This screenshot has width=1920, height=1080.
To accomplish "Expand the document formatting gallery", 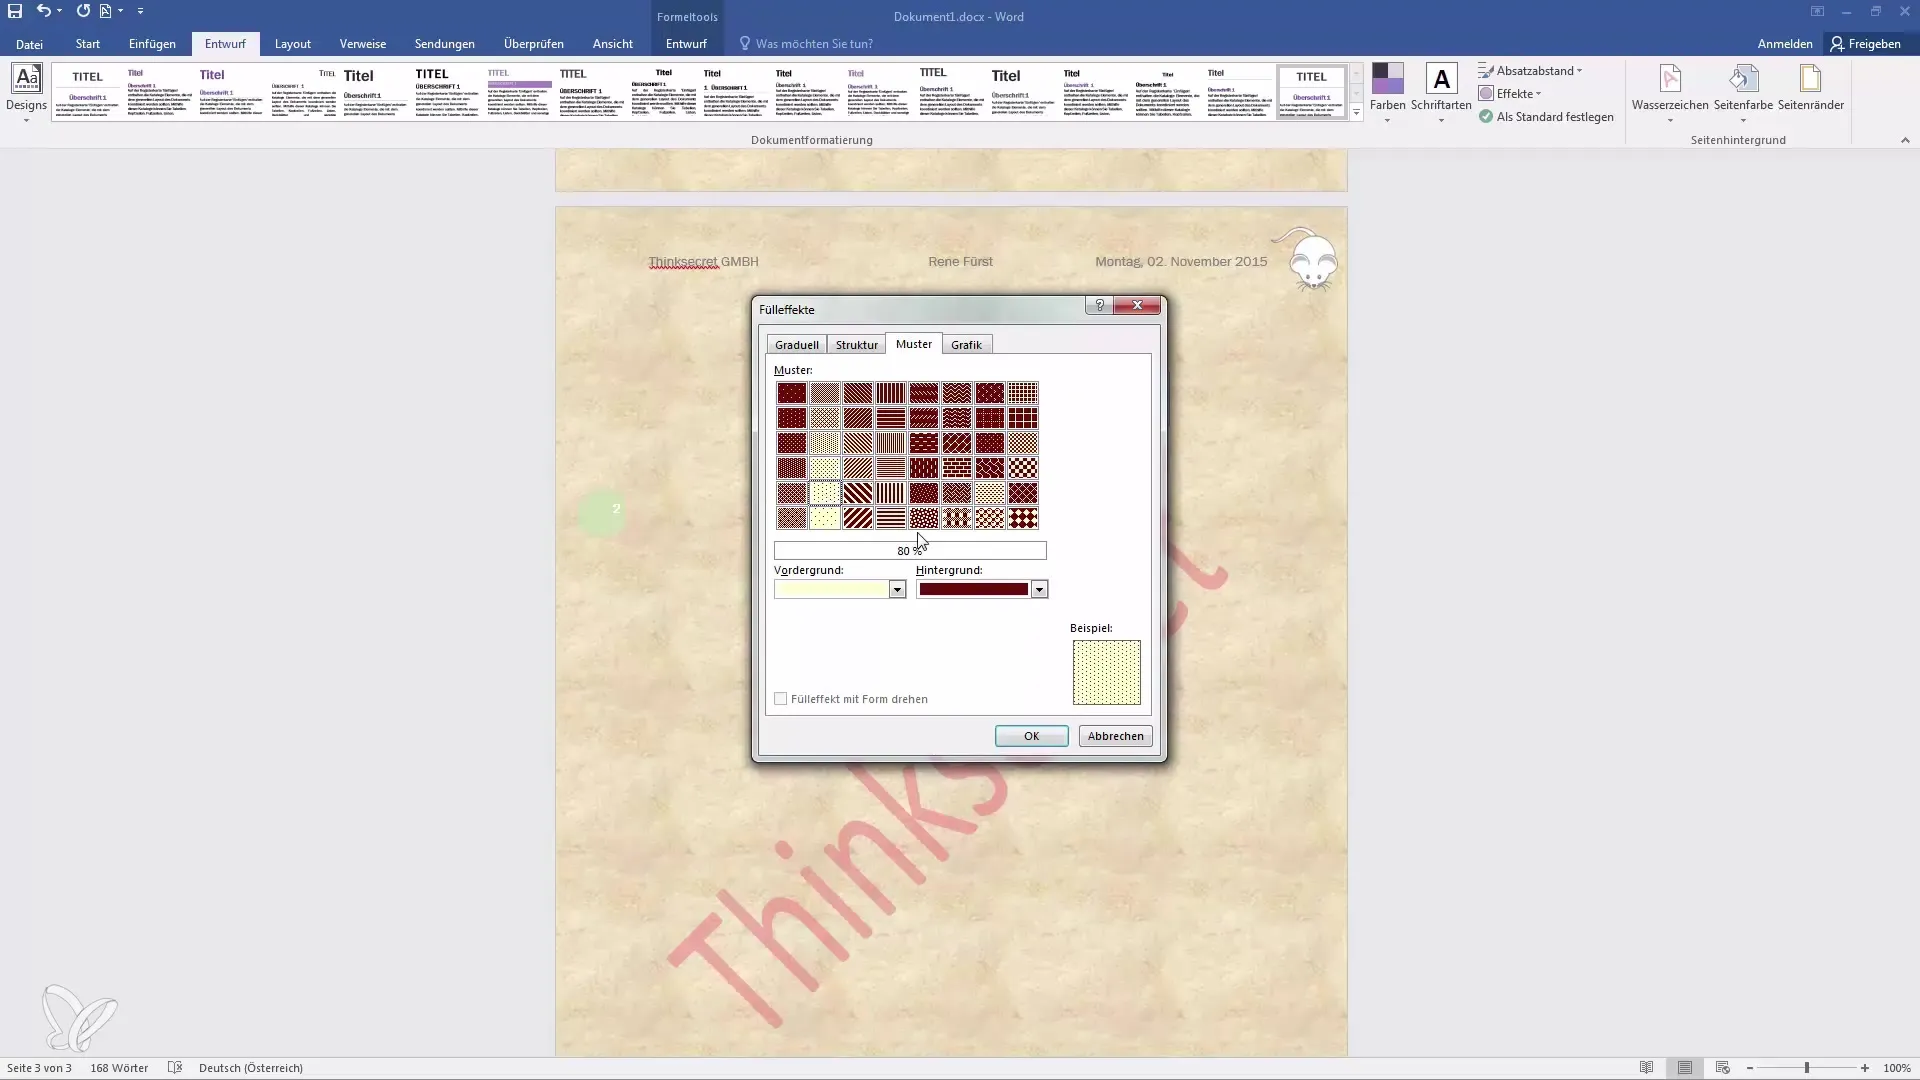I will click(1356, 113).
